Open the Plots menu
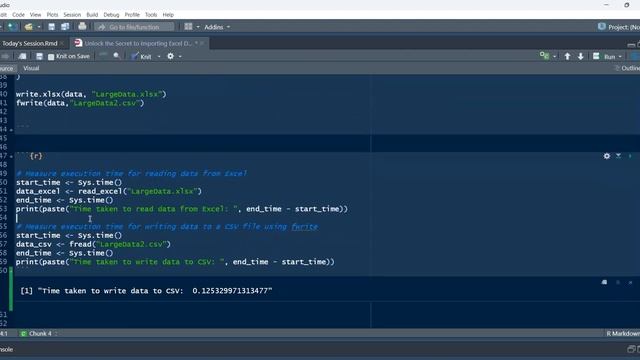Screen dimensions: 640x360 click(52, 15)
